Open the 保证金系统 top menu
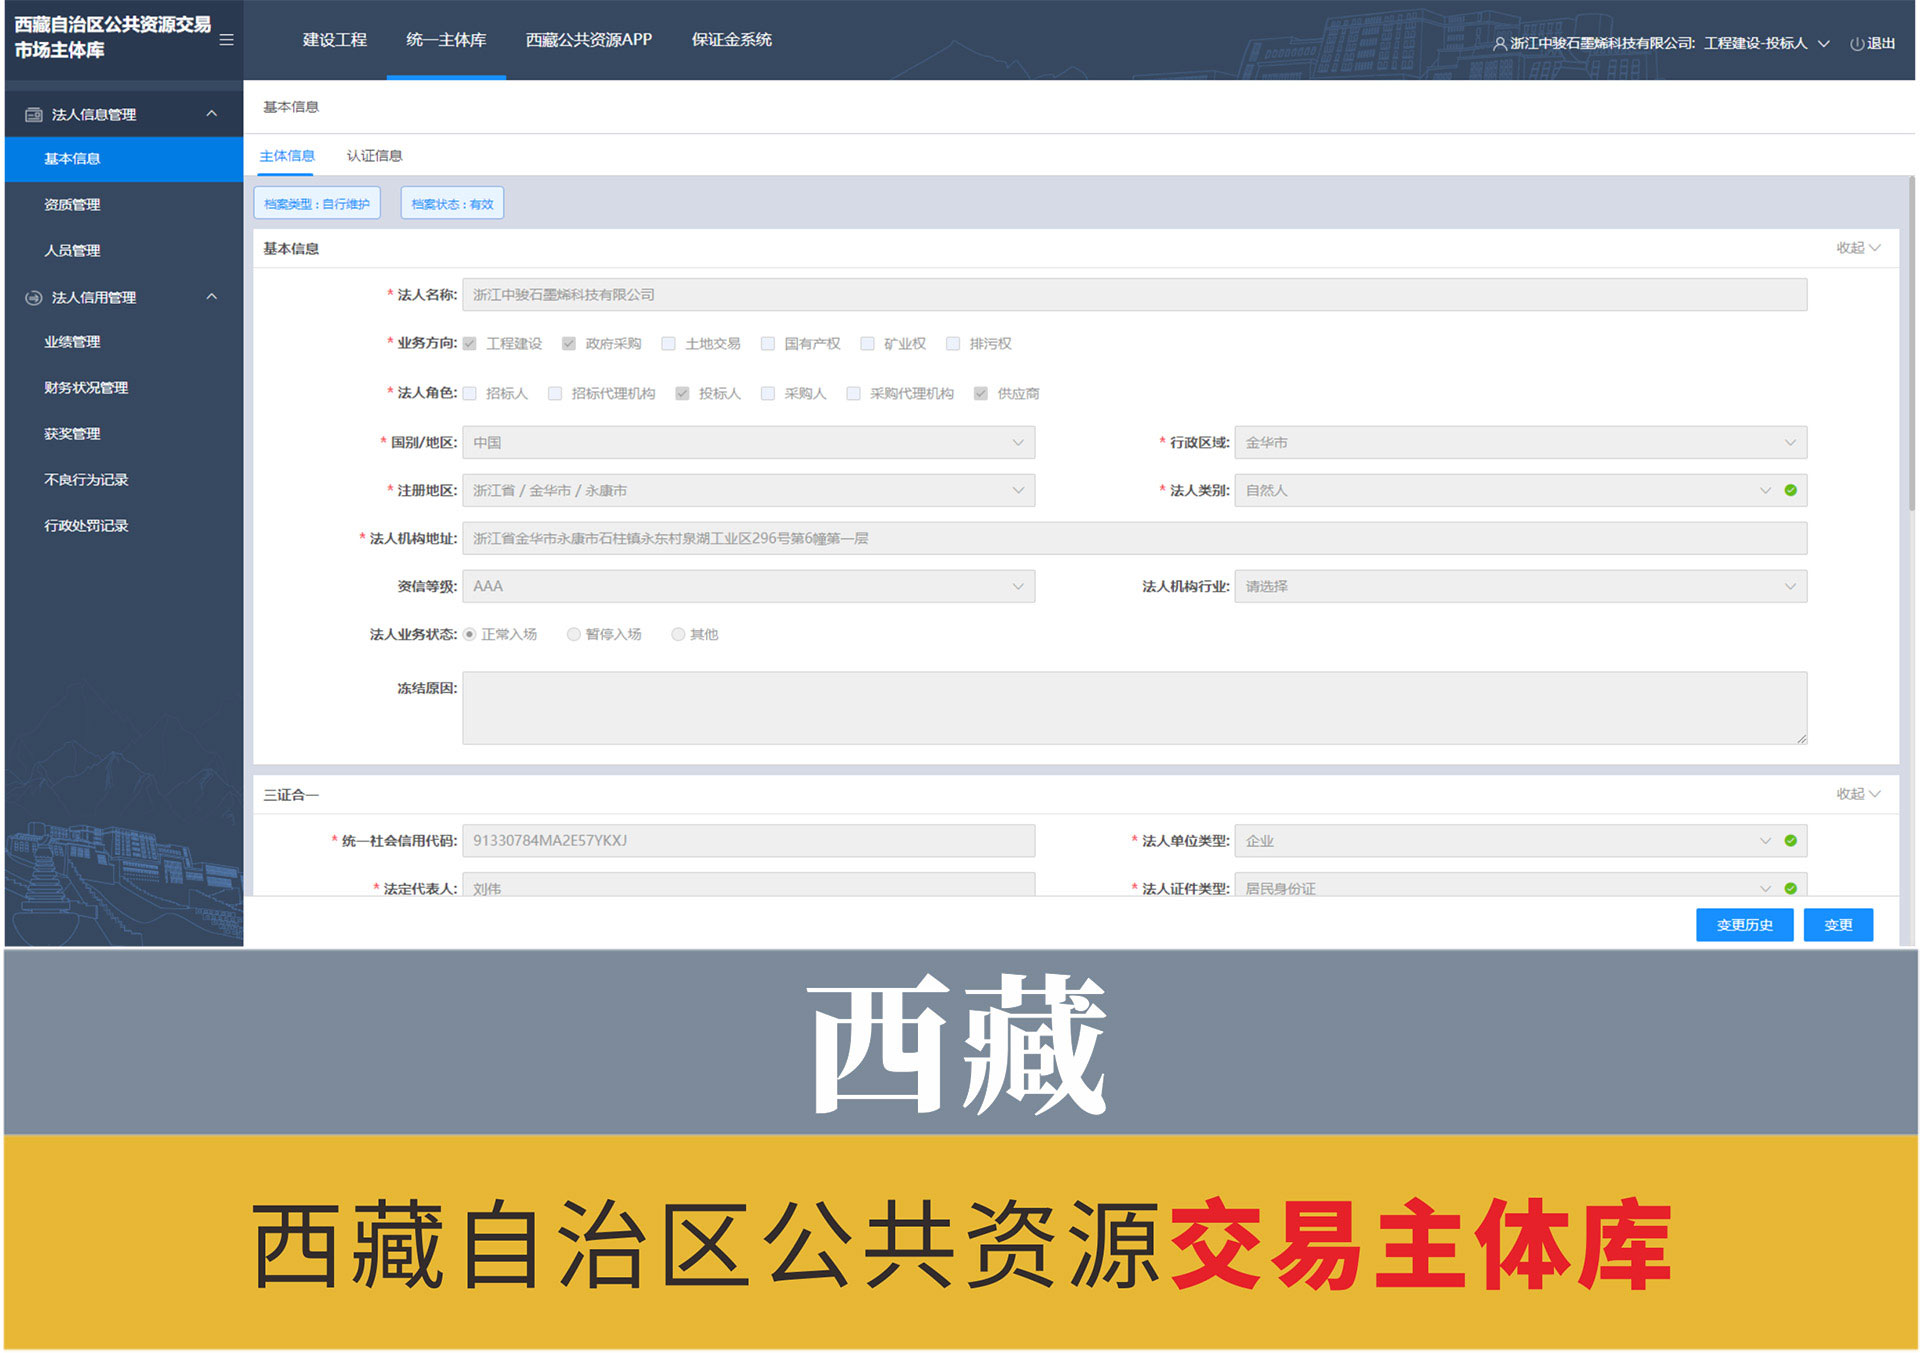 pyautogui.click(x=731, y=40)
